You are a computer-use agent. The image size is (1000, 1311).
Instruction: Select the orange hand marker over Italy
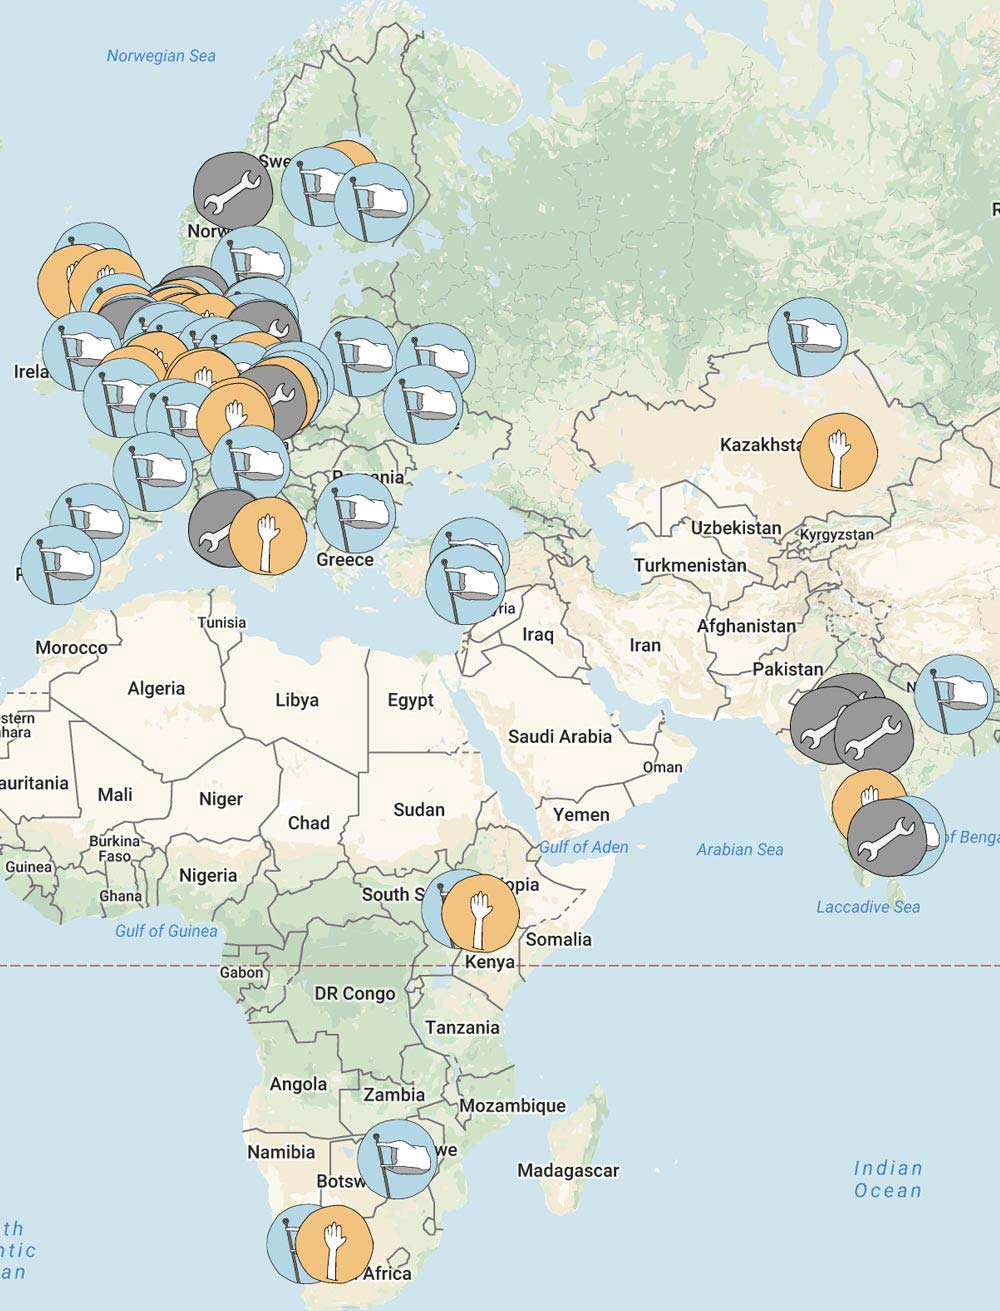pyautogui.click(x=268, y=535)
